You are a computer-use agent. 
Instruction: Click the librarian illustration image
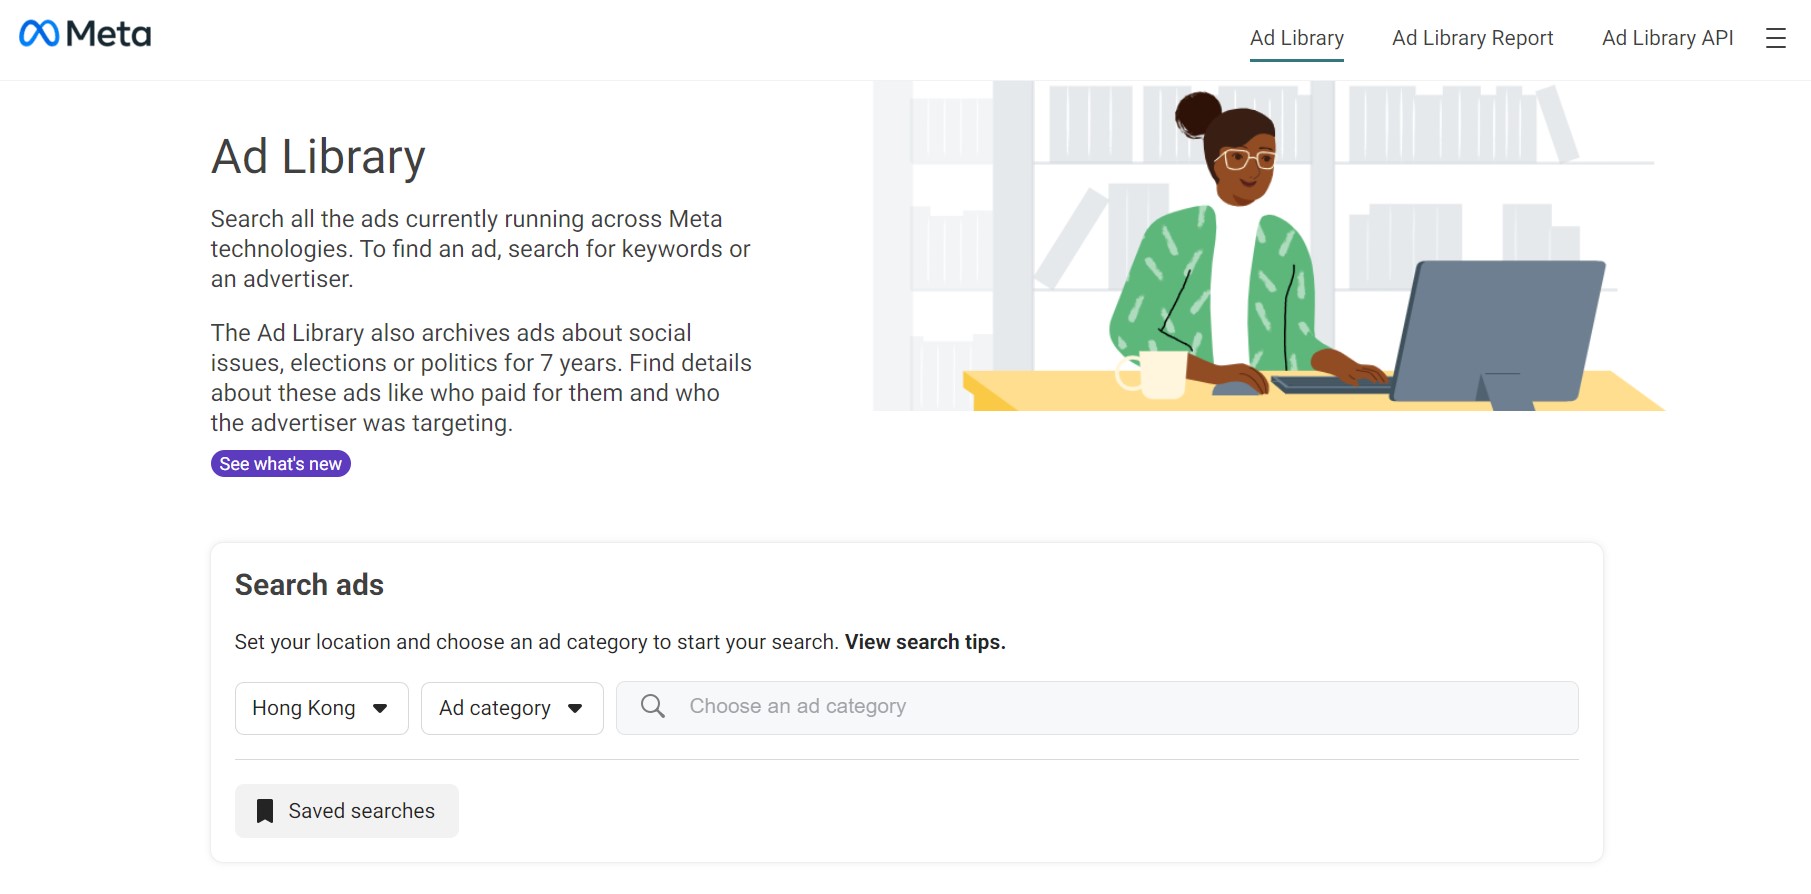click(x=1269, y=246)
